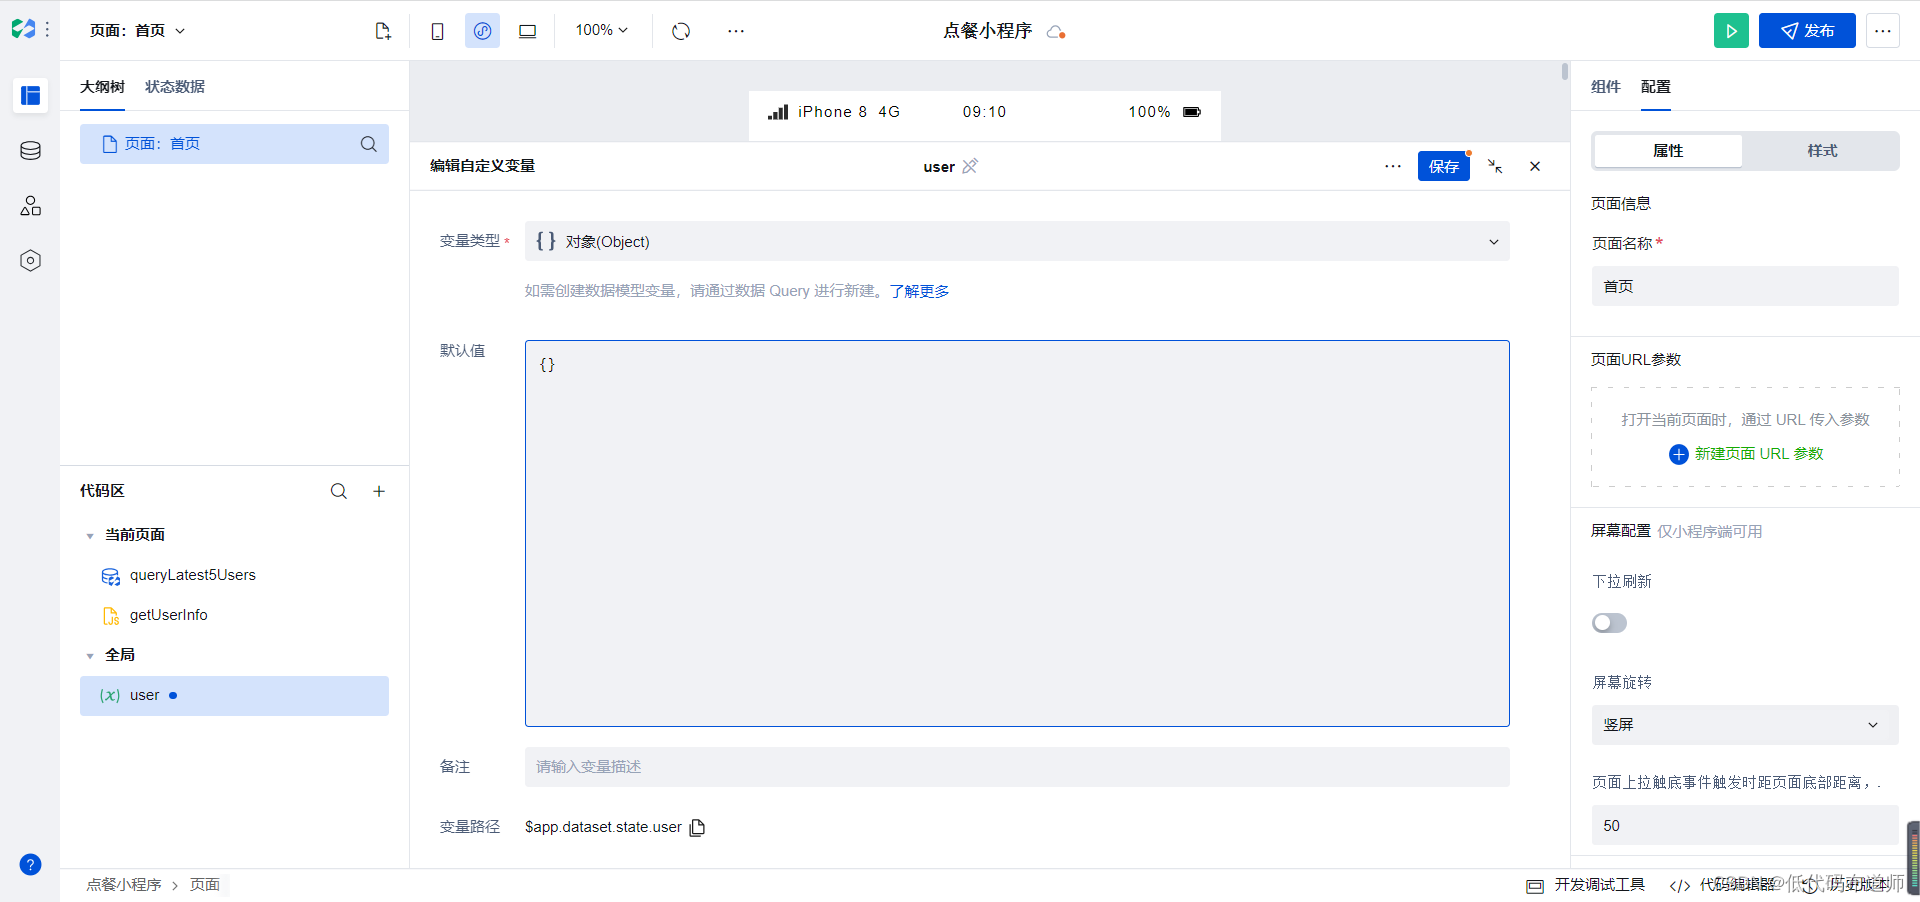Image resolution: width=1920 pixels, height=902 pixels.
Task: Click the refresh canvas icon
Action: [x=681, y=31]
